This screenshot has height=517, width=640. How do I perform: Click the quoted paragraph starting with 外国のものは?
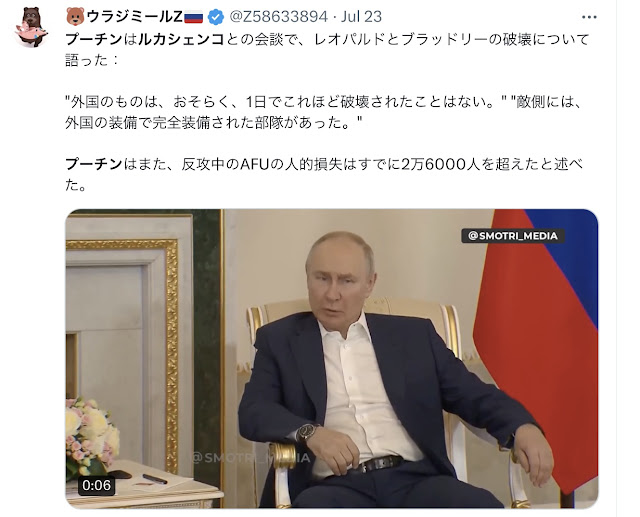(323, 112)
